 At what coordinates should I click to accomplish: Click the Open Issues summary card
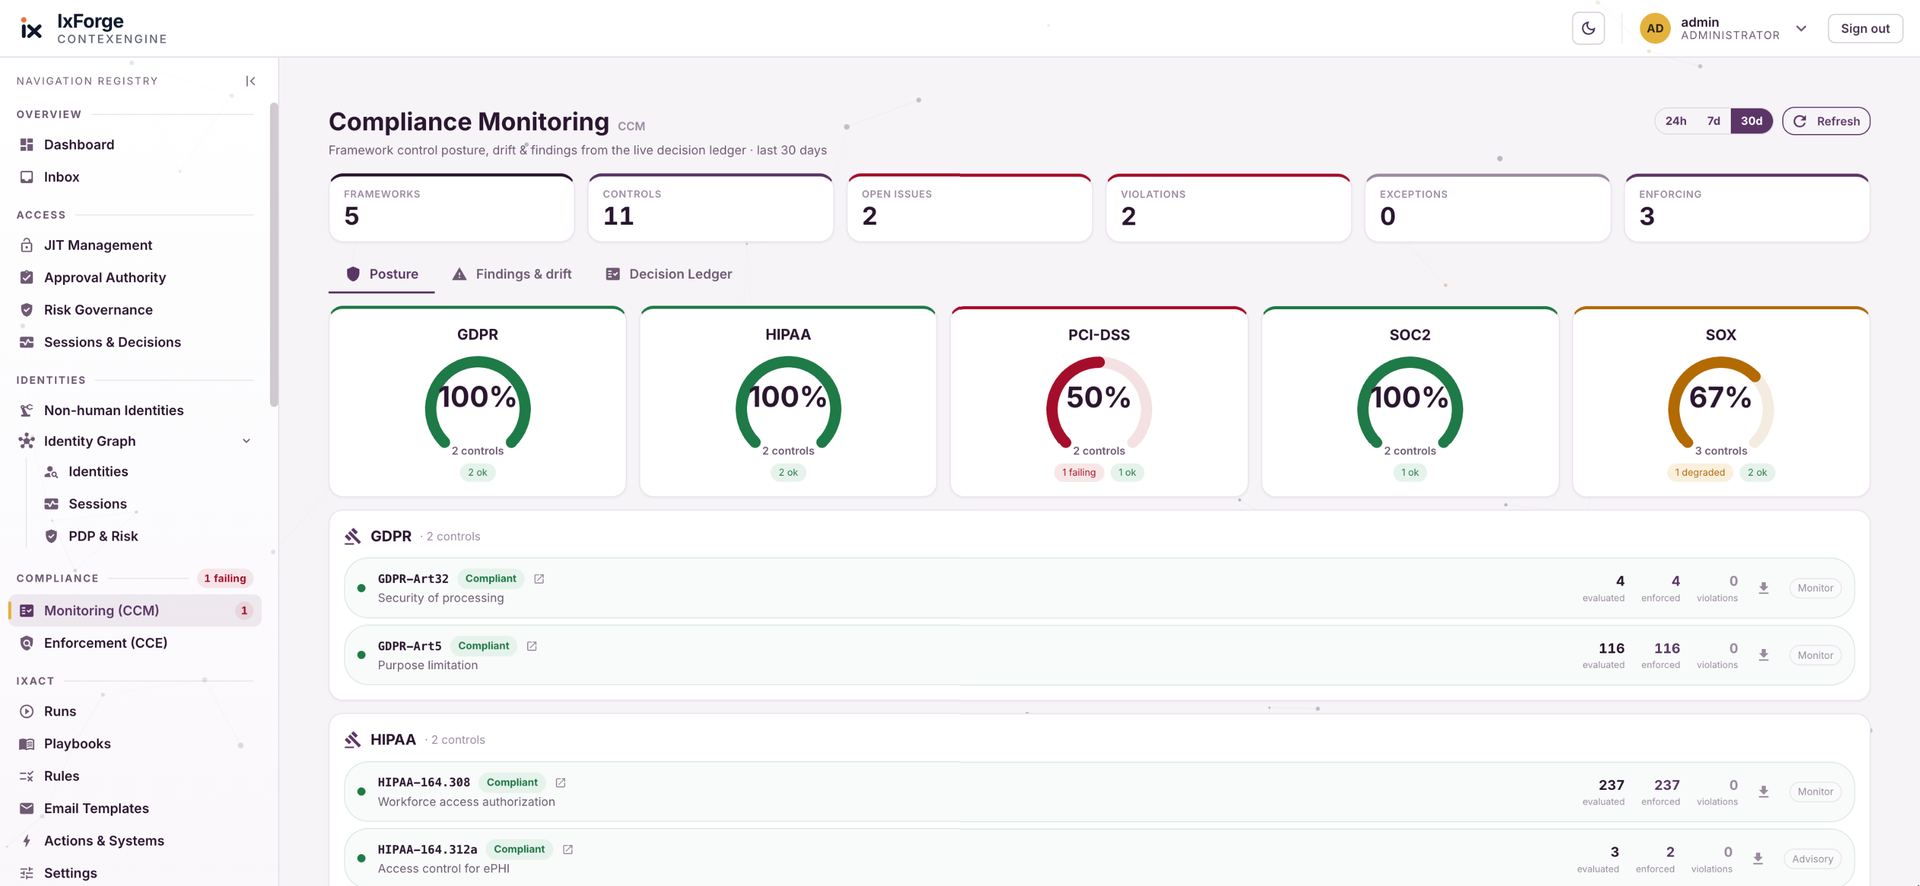(969, 208)
